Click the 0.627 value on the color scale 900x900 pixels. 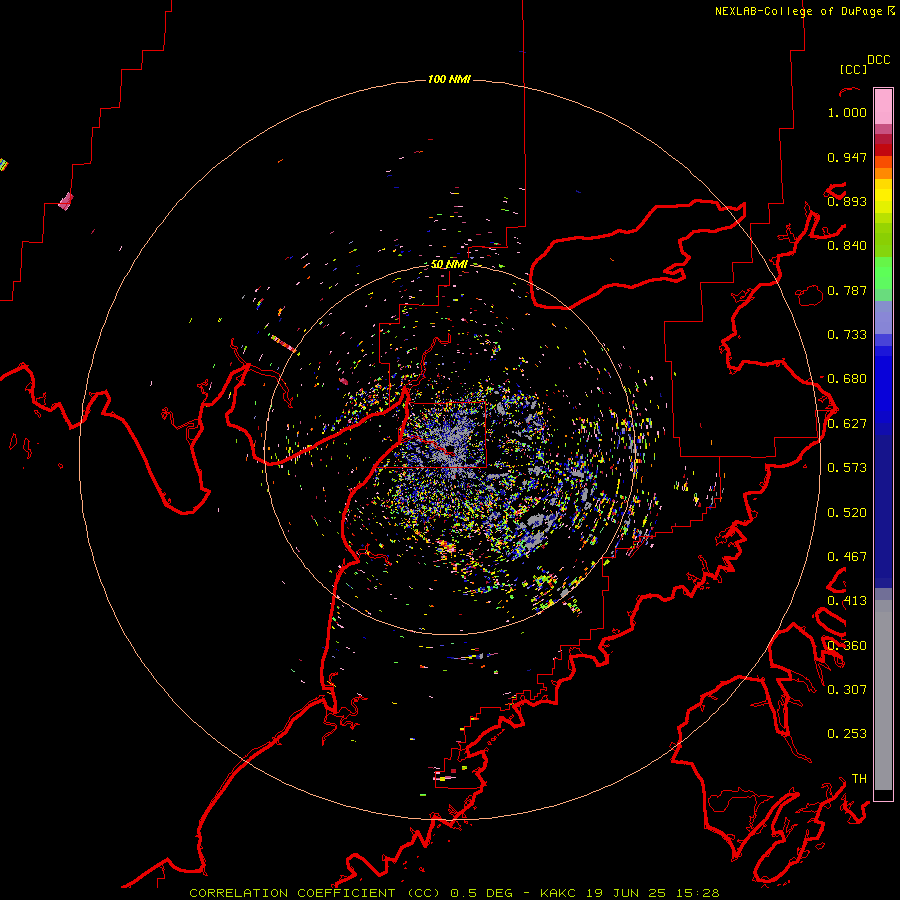point(847,424)
